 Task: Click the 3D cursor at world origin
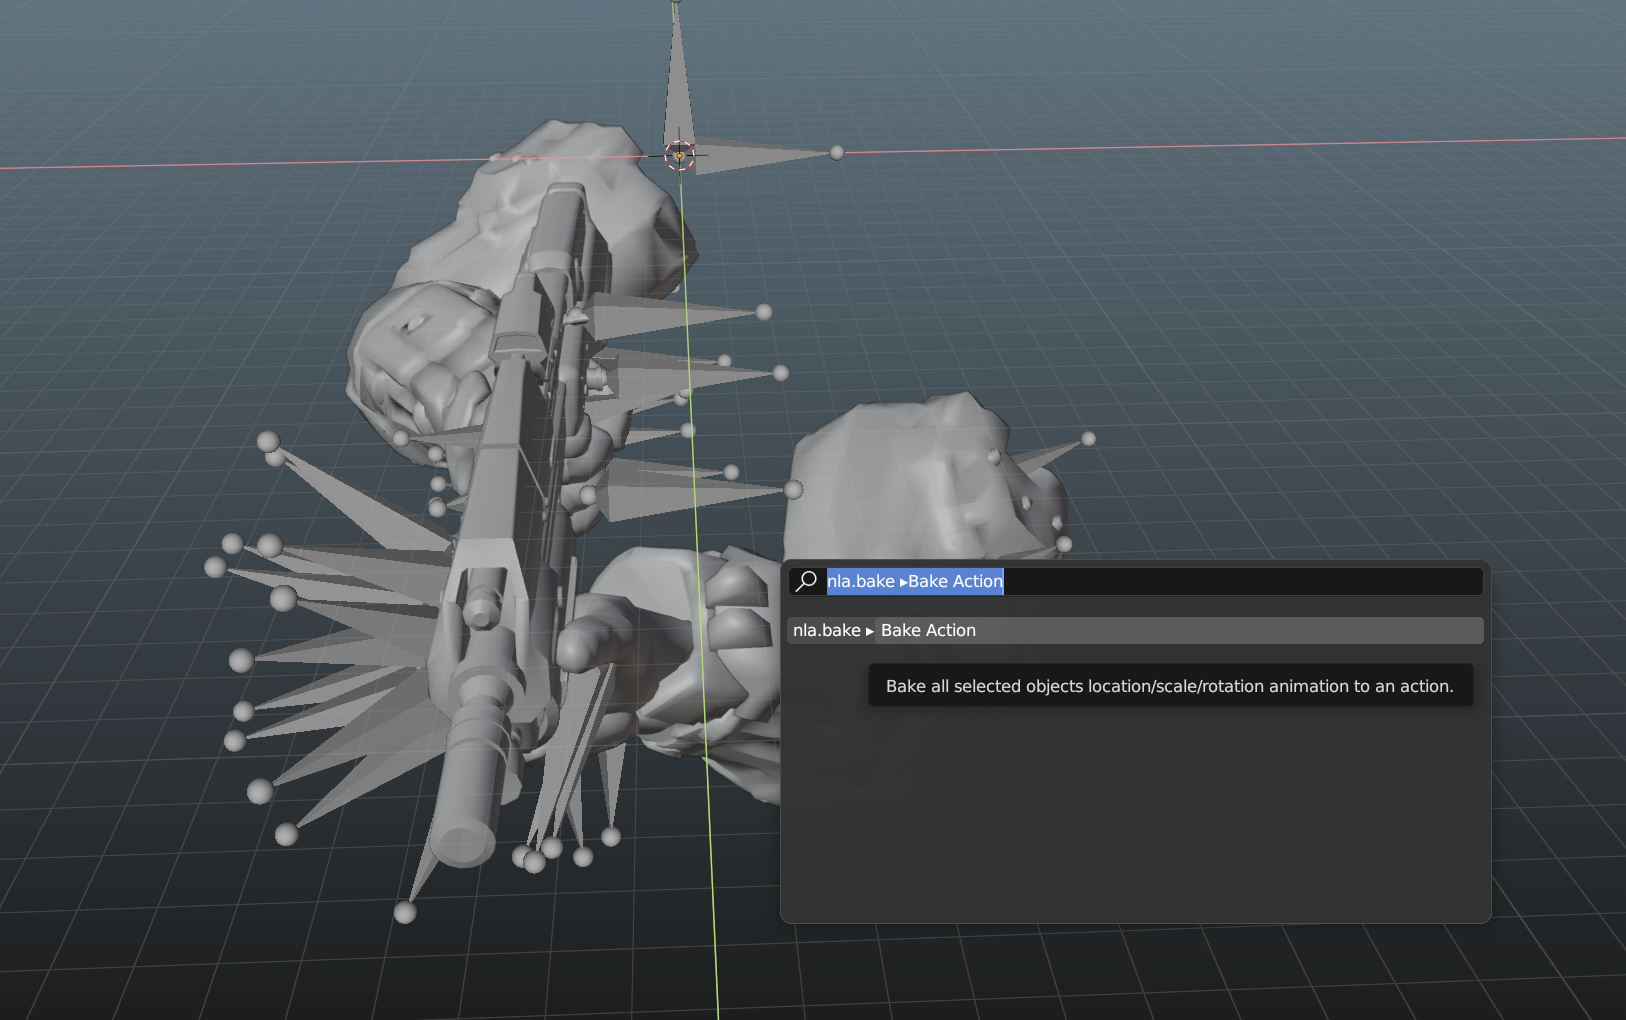(x=680, y=155)
